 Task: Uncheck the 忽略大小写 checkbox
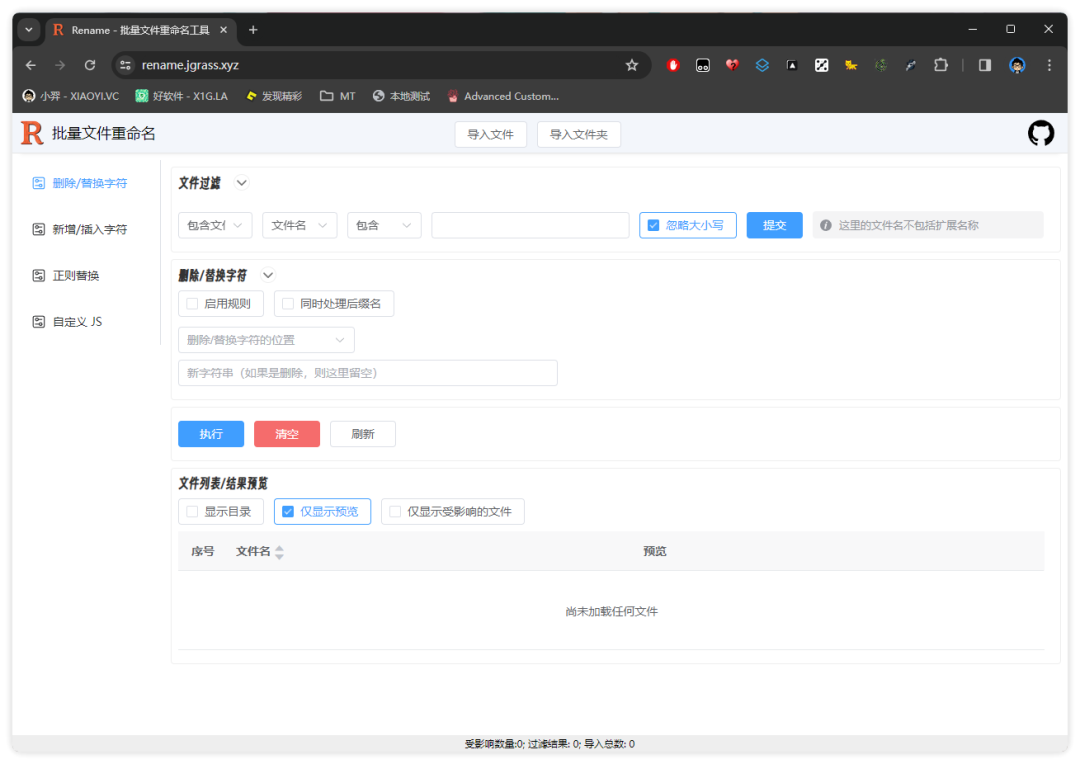pyautogui.click(x=653, y=225)
